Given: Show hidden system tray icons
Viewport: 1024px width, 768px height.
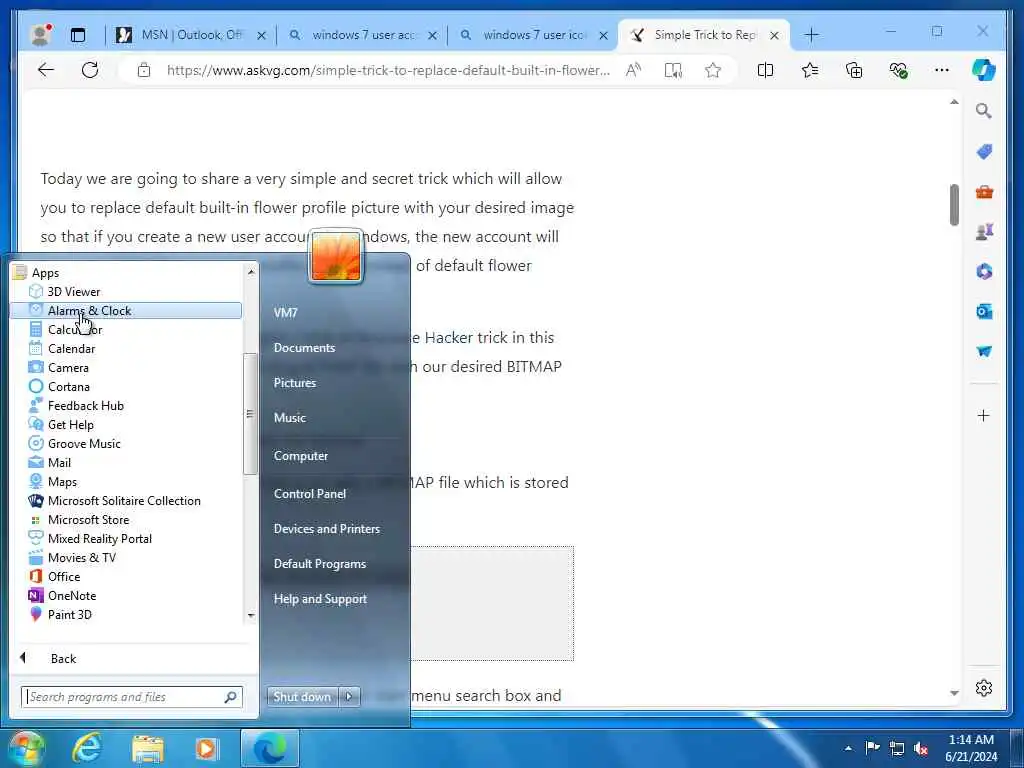Looking at the screenshot, I should click(x=848, y=748).
